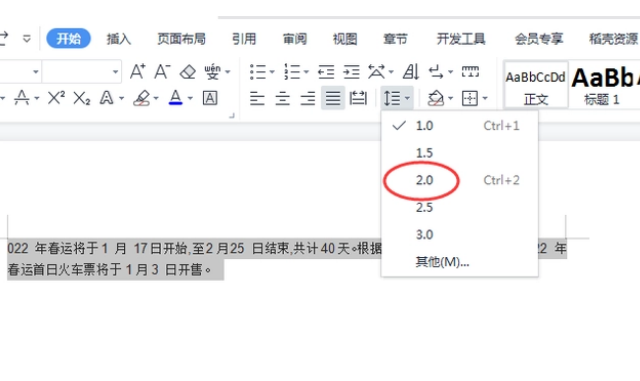The width and height of the screenshot is (640, 381).
Task: Apply bulleted list formatting
Action: pos(258,72)
